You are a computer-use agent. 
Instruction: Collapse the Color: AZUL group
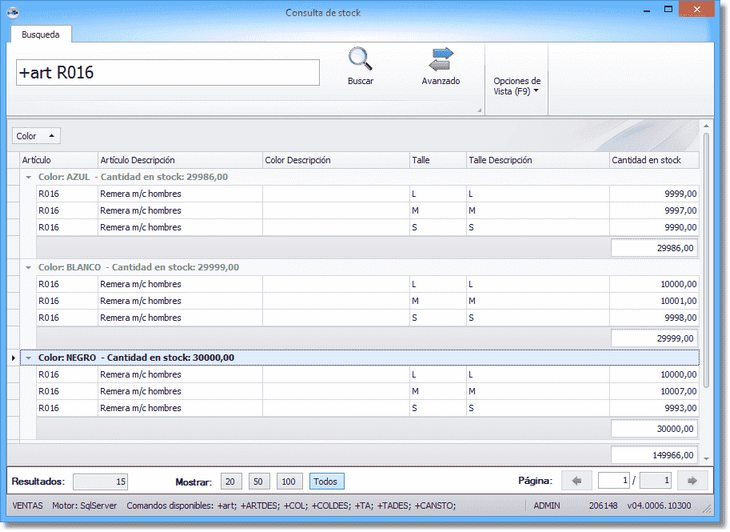pyautogui.click(x=28, y=177)
